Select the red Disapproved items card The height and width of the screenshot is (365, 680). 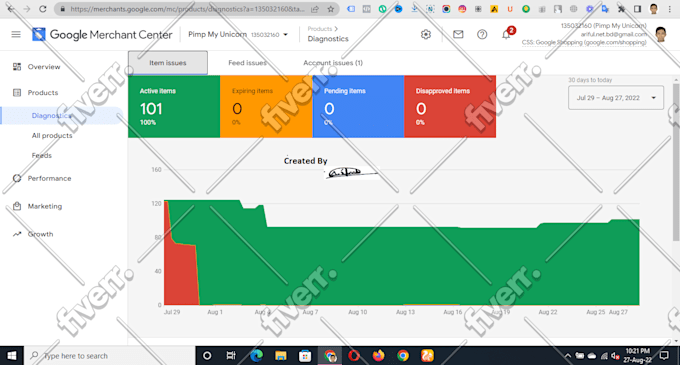tap(450, 107)
